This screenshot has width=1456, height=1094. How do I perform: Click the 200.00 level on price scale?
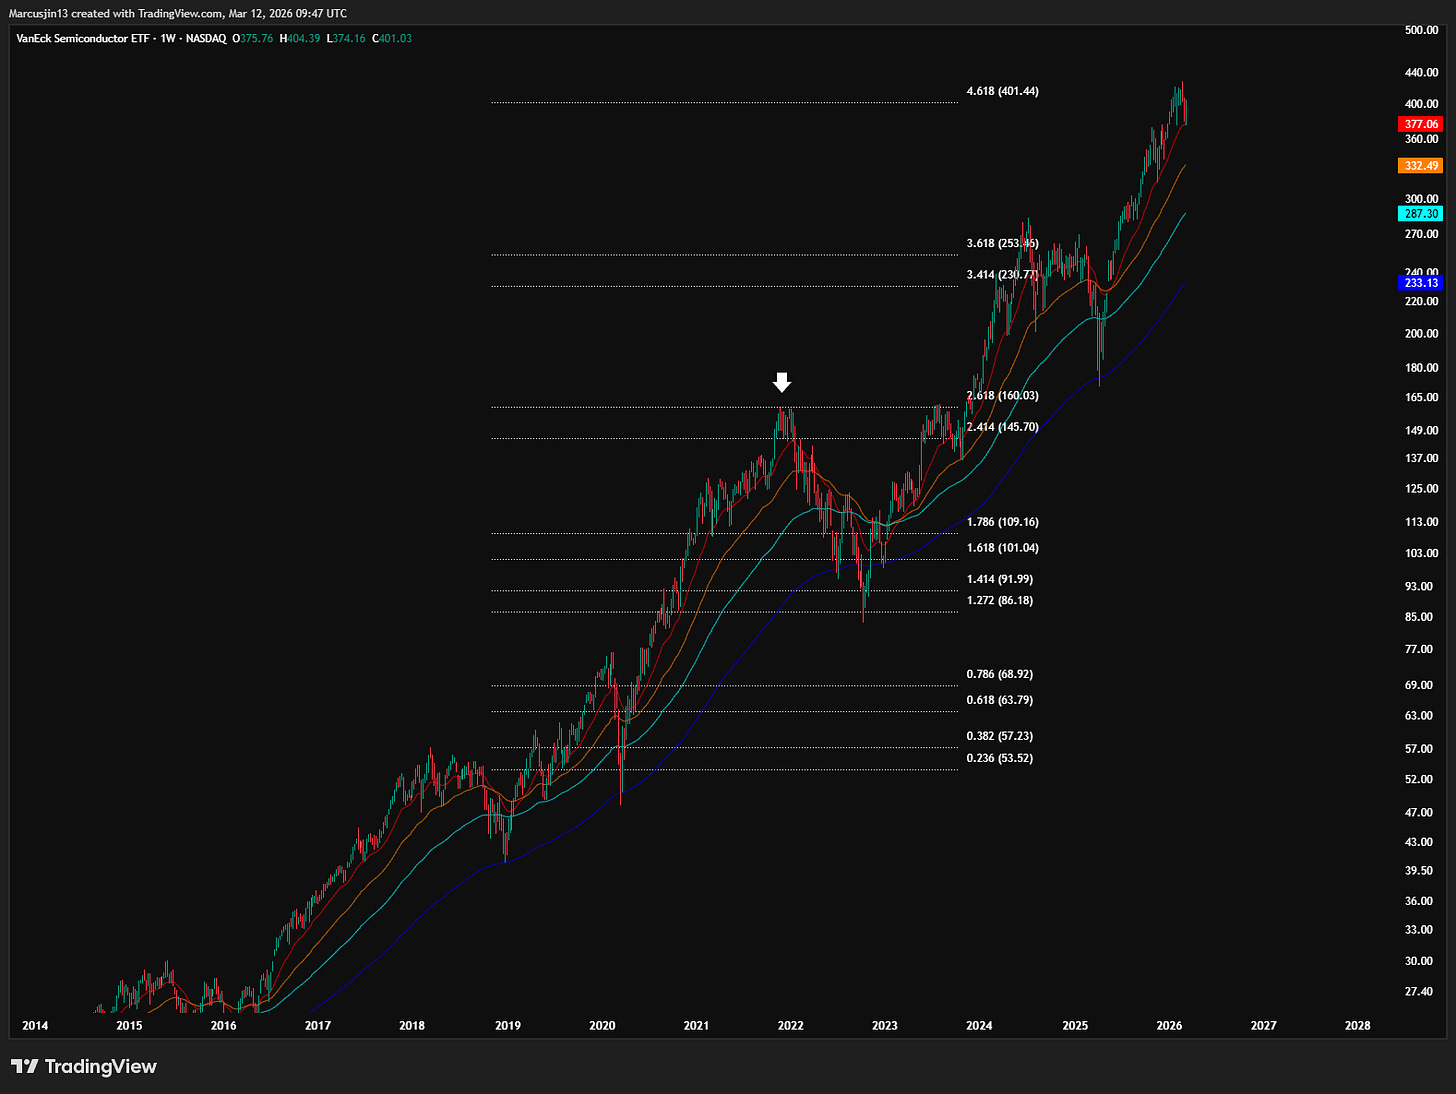[x=1421, y=334]
